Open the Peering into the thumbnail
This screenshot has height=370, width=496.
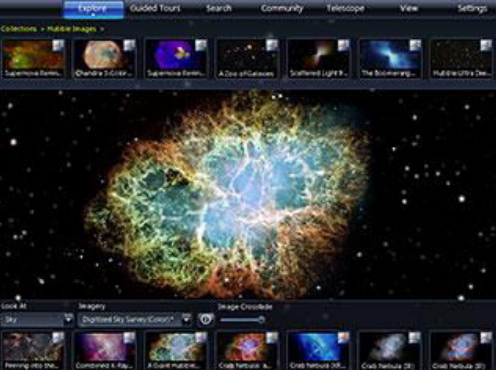pos(33,350)
